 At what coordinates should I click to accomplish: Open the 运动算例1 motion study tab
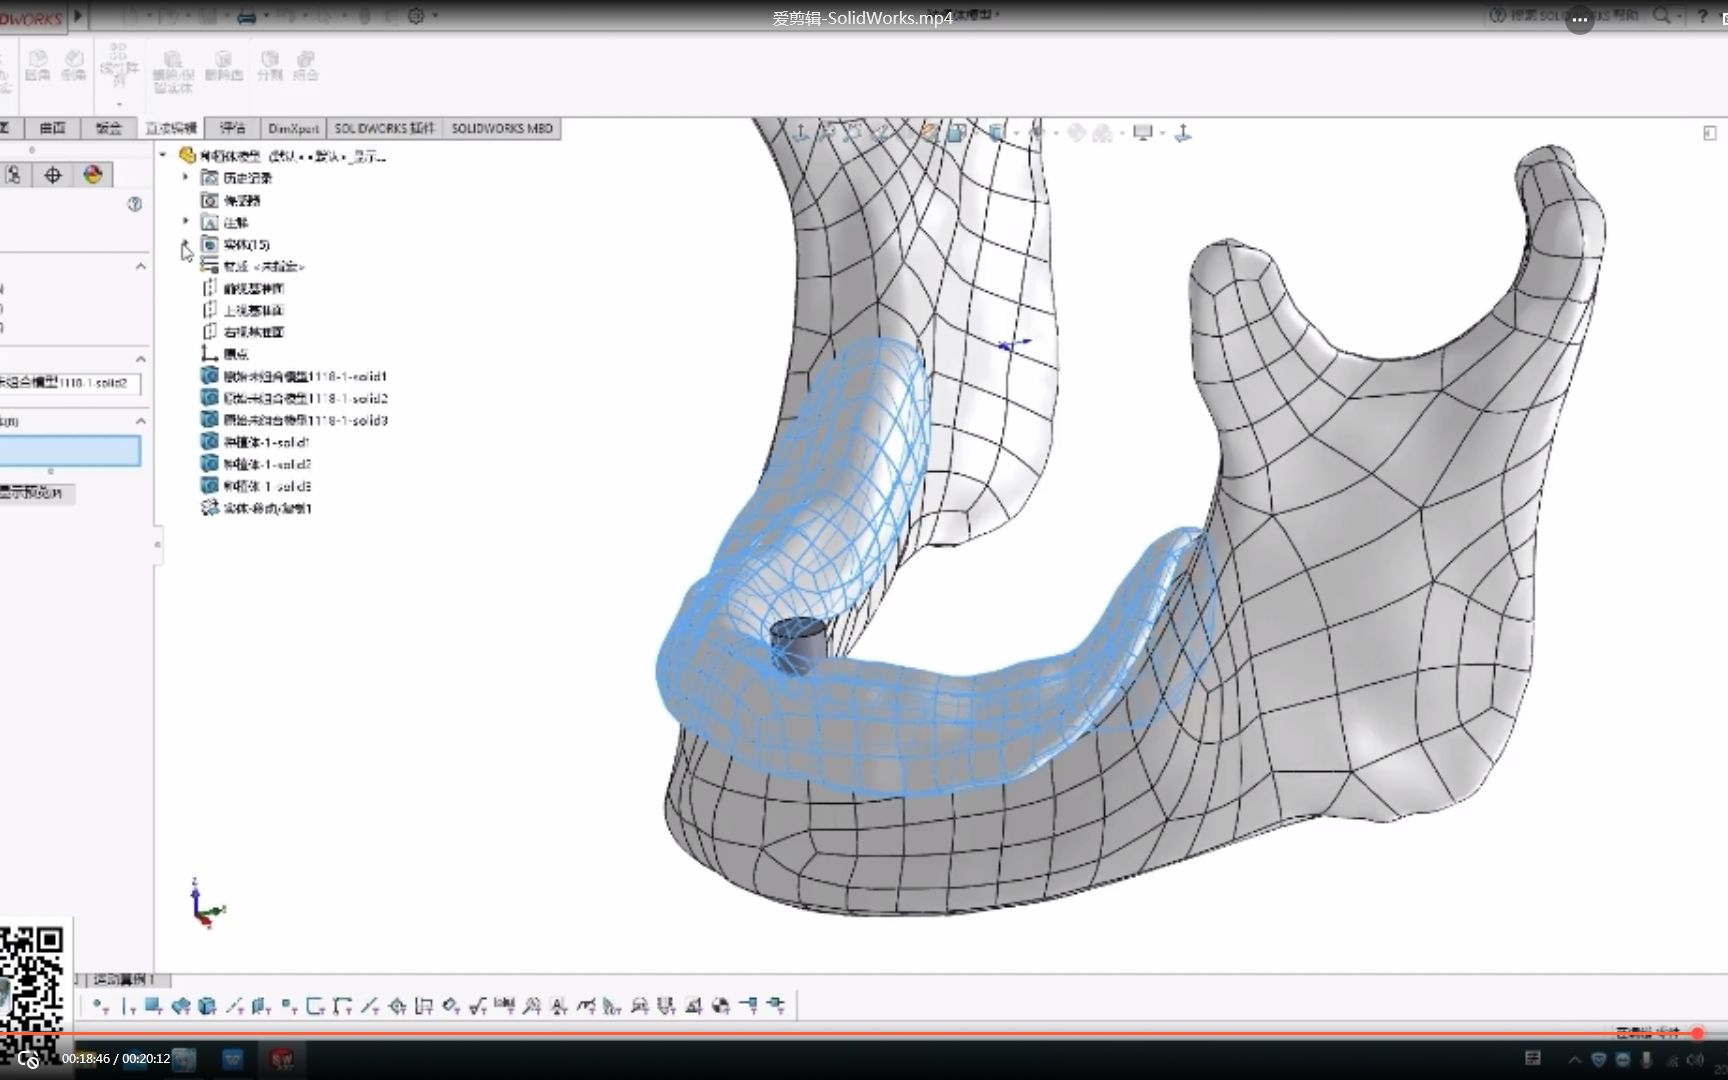coord(125,979)
